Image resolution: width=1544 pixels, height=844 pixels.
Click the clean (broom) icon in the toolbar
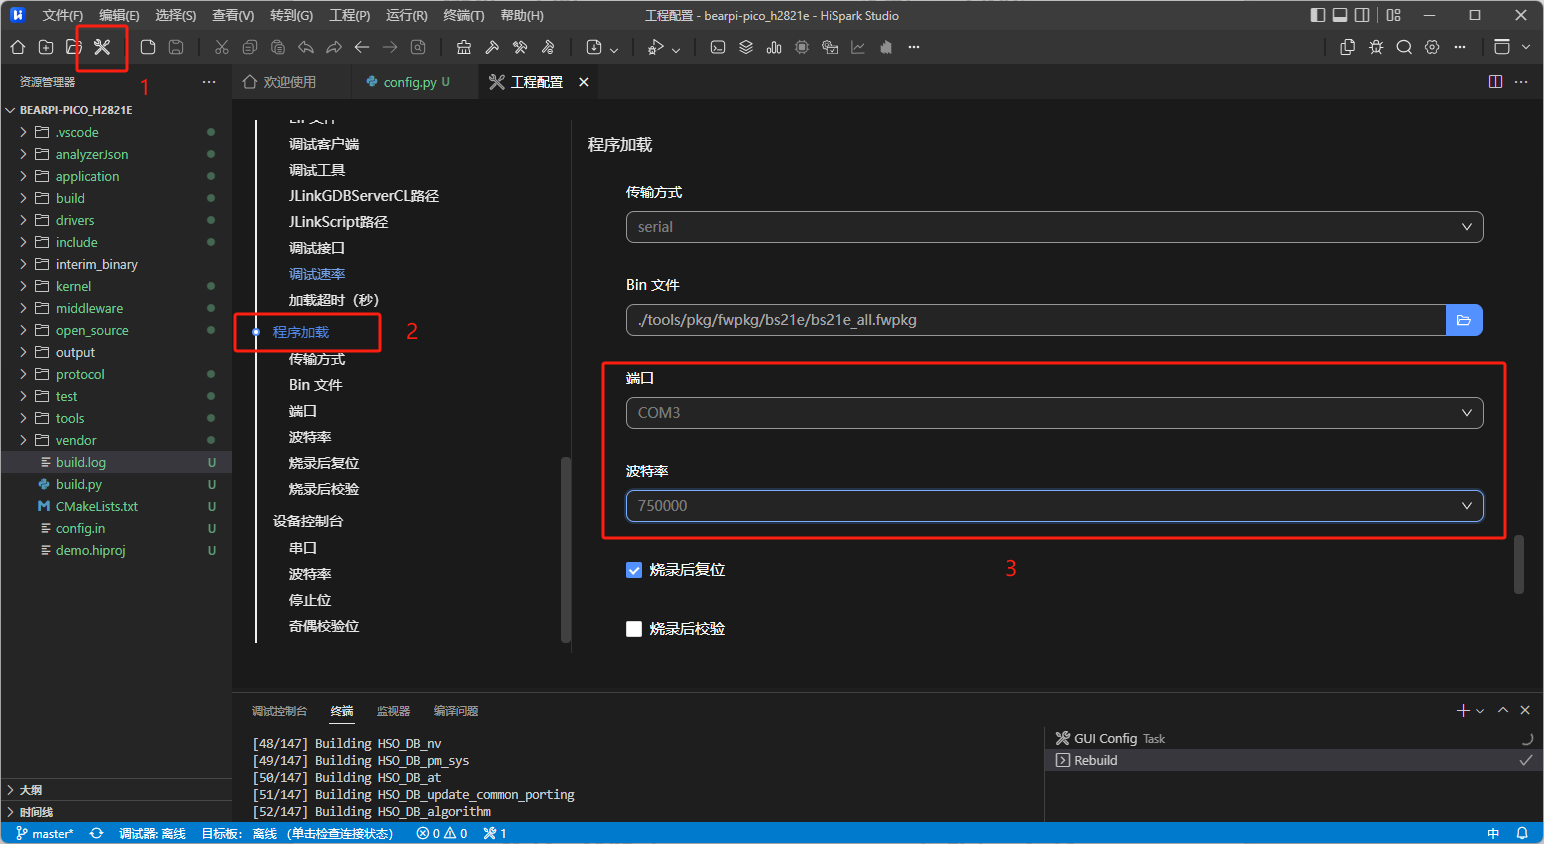[x=464, y=47]
